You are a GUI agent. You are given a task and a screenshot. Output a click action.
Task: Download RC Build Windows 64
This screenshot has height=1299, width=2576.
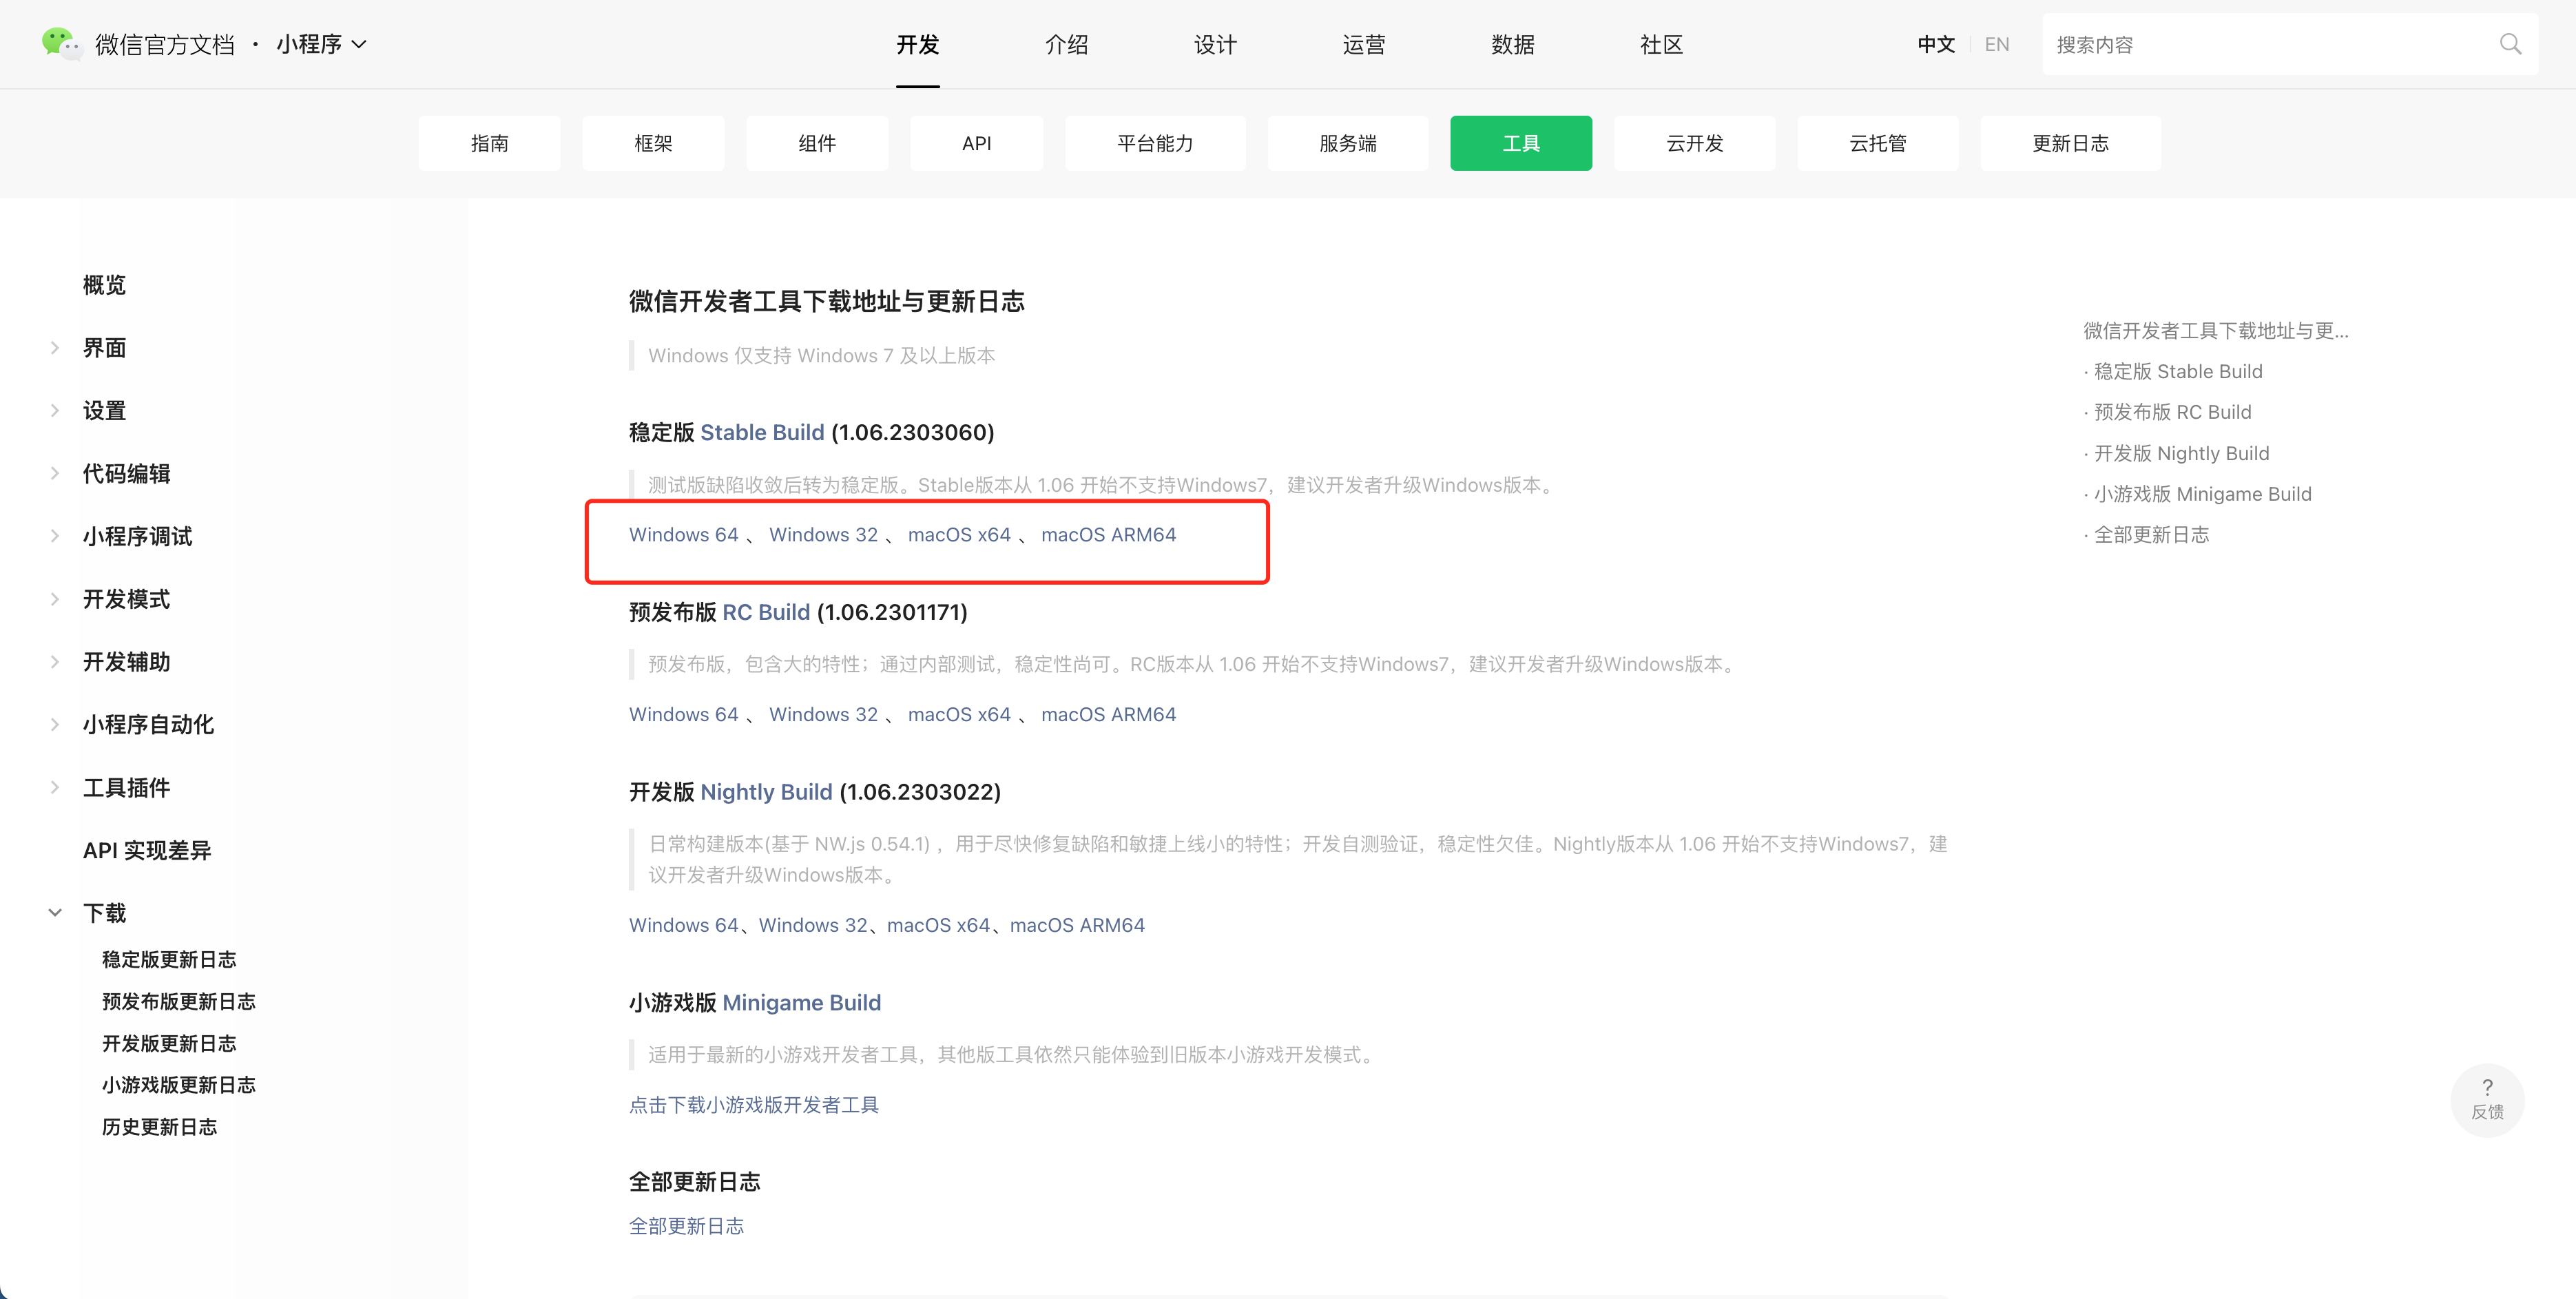(683, 715)
